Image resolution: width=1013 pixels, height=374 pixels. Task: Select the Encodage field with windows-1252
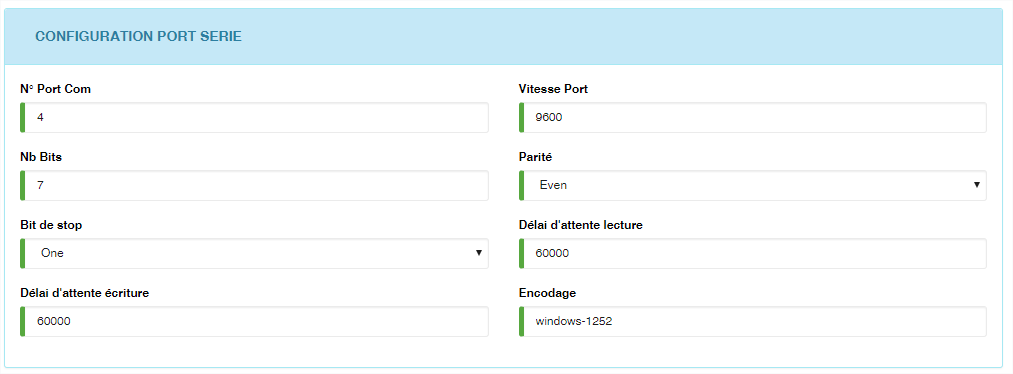(753, 321)
